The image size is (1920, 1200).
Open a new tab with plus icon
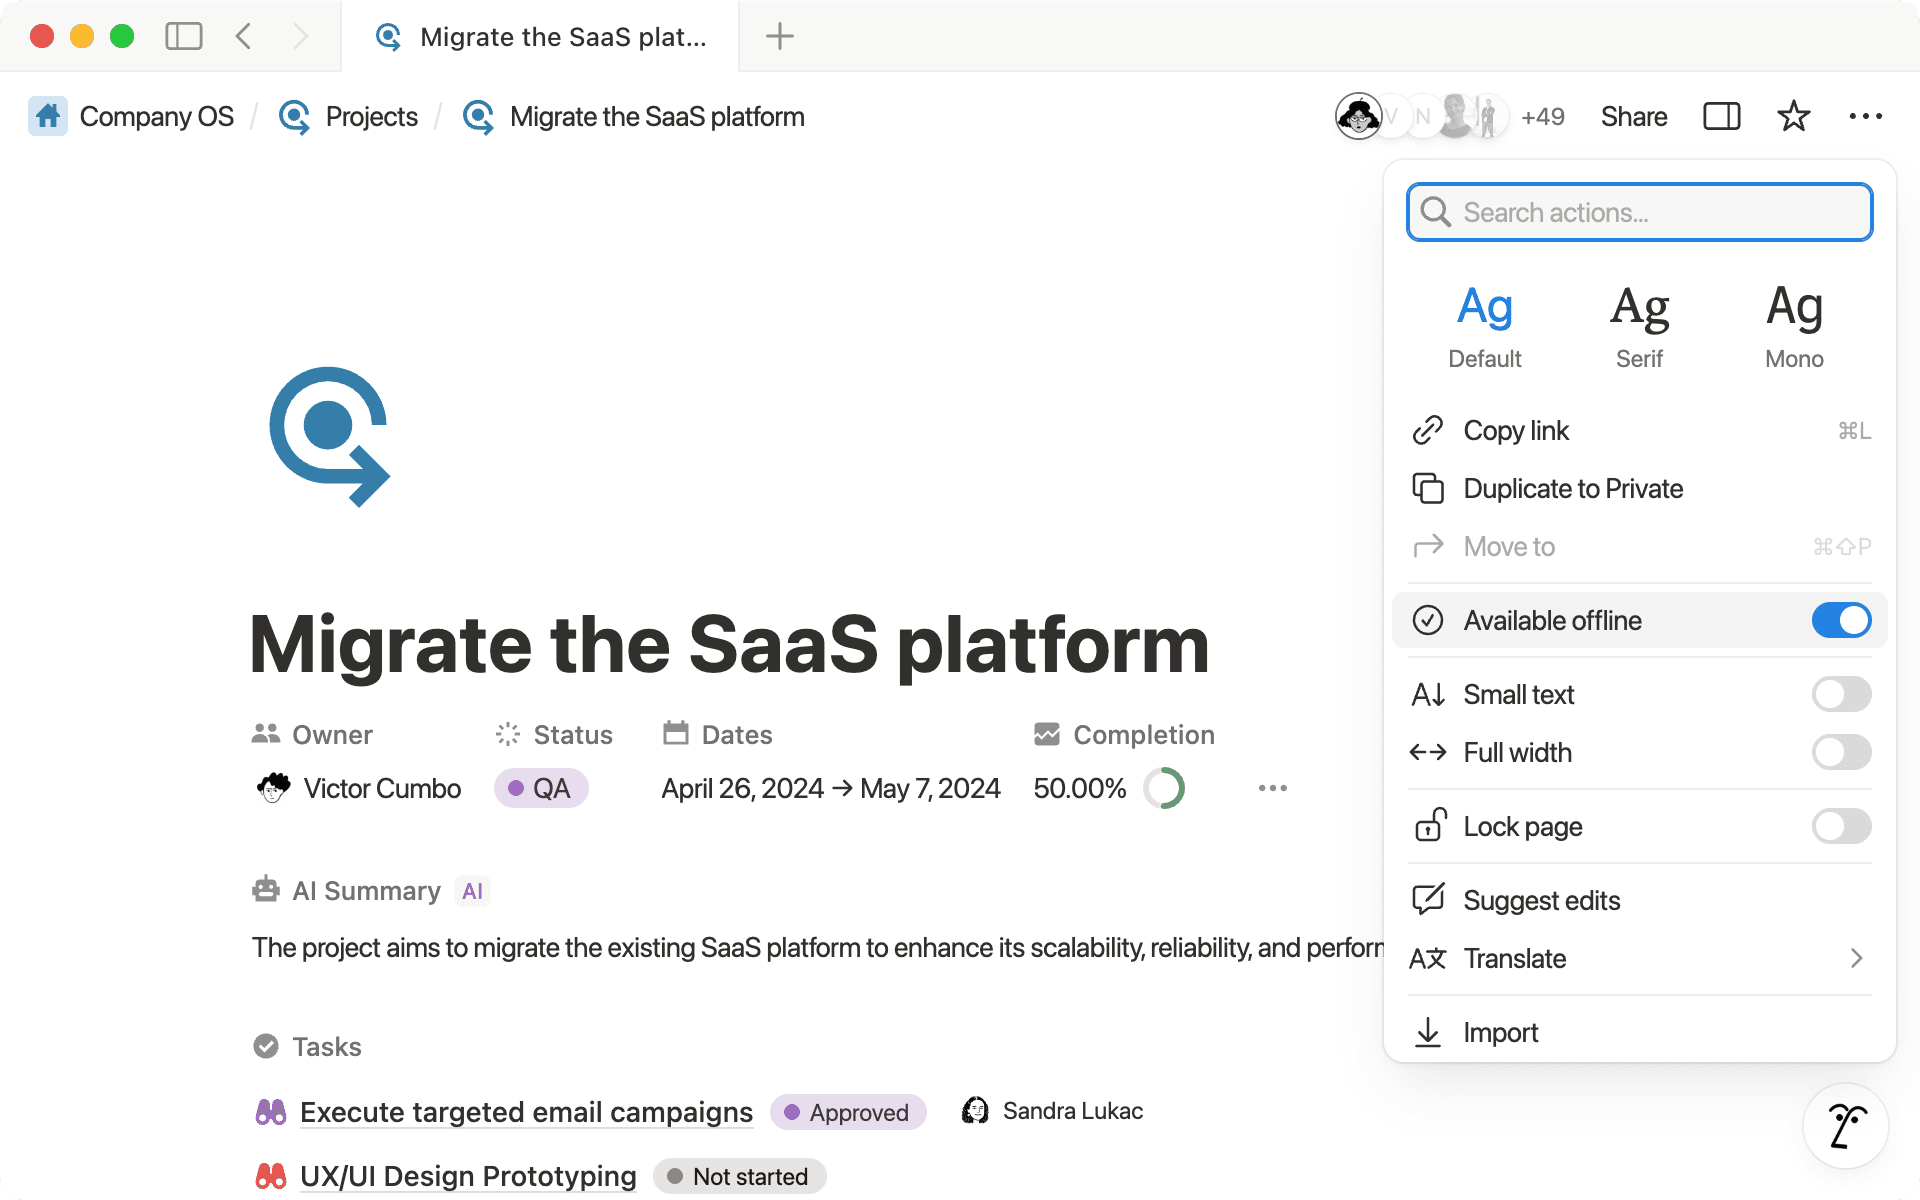779,37
